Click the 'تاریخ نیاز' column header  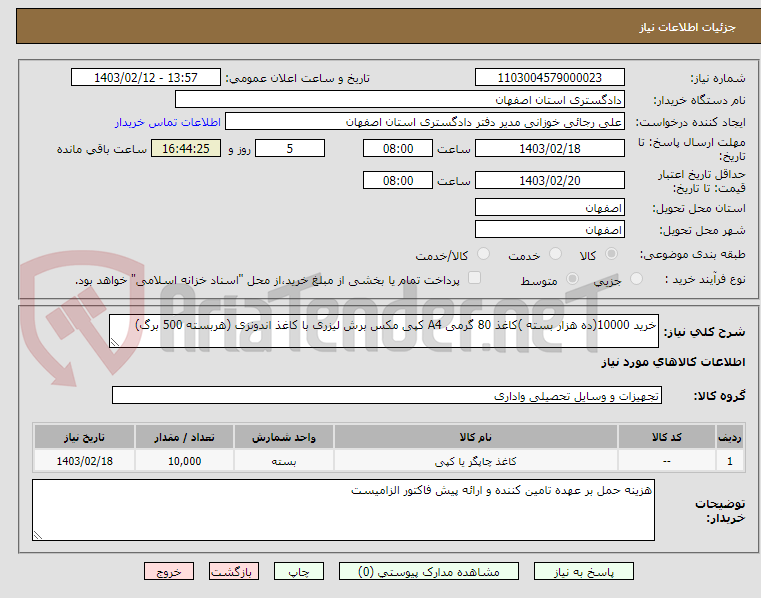tap(84, 437)
